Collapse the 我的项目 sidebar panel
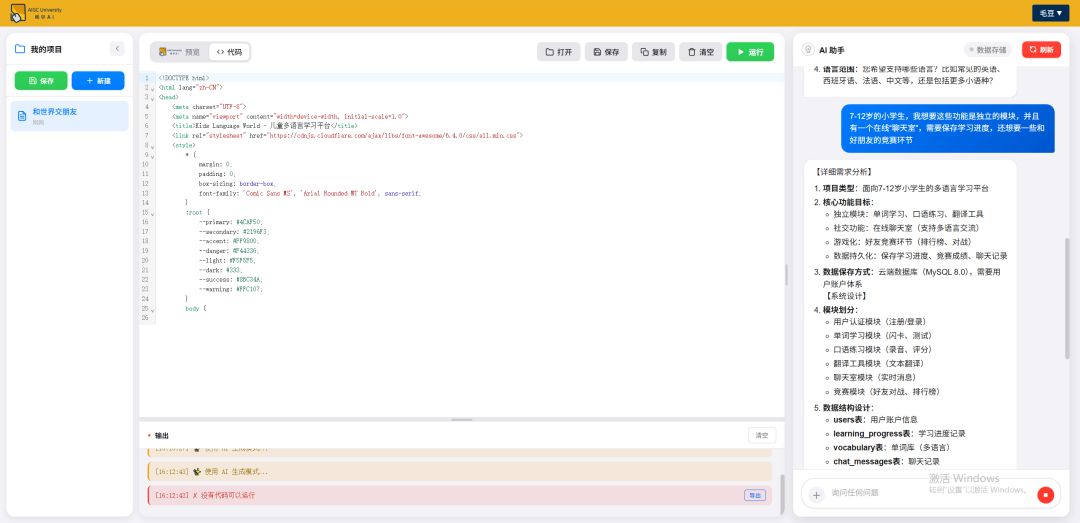This screenshot has width=1080, height=523. coord(116,49)
